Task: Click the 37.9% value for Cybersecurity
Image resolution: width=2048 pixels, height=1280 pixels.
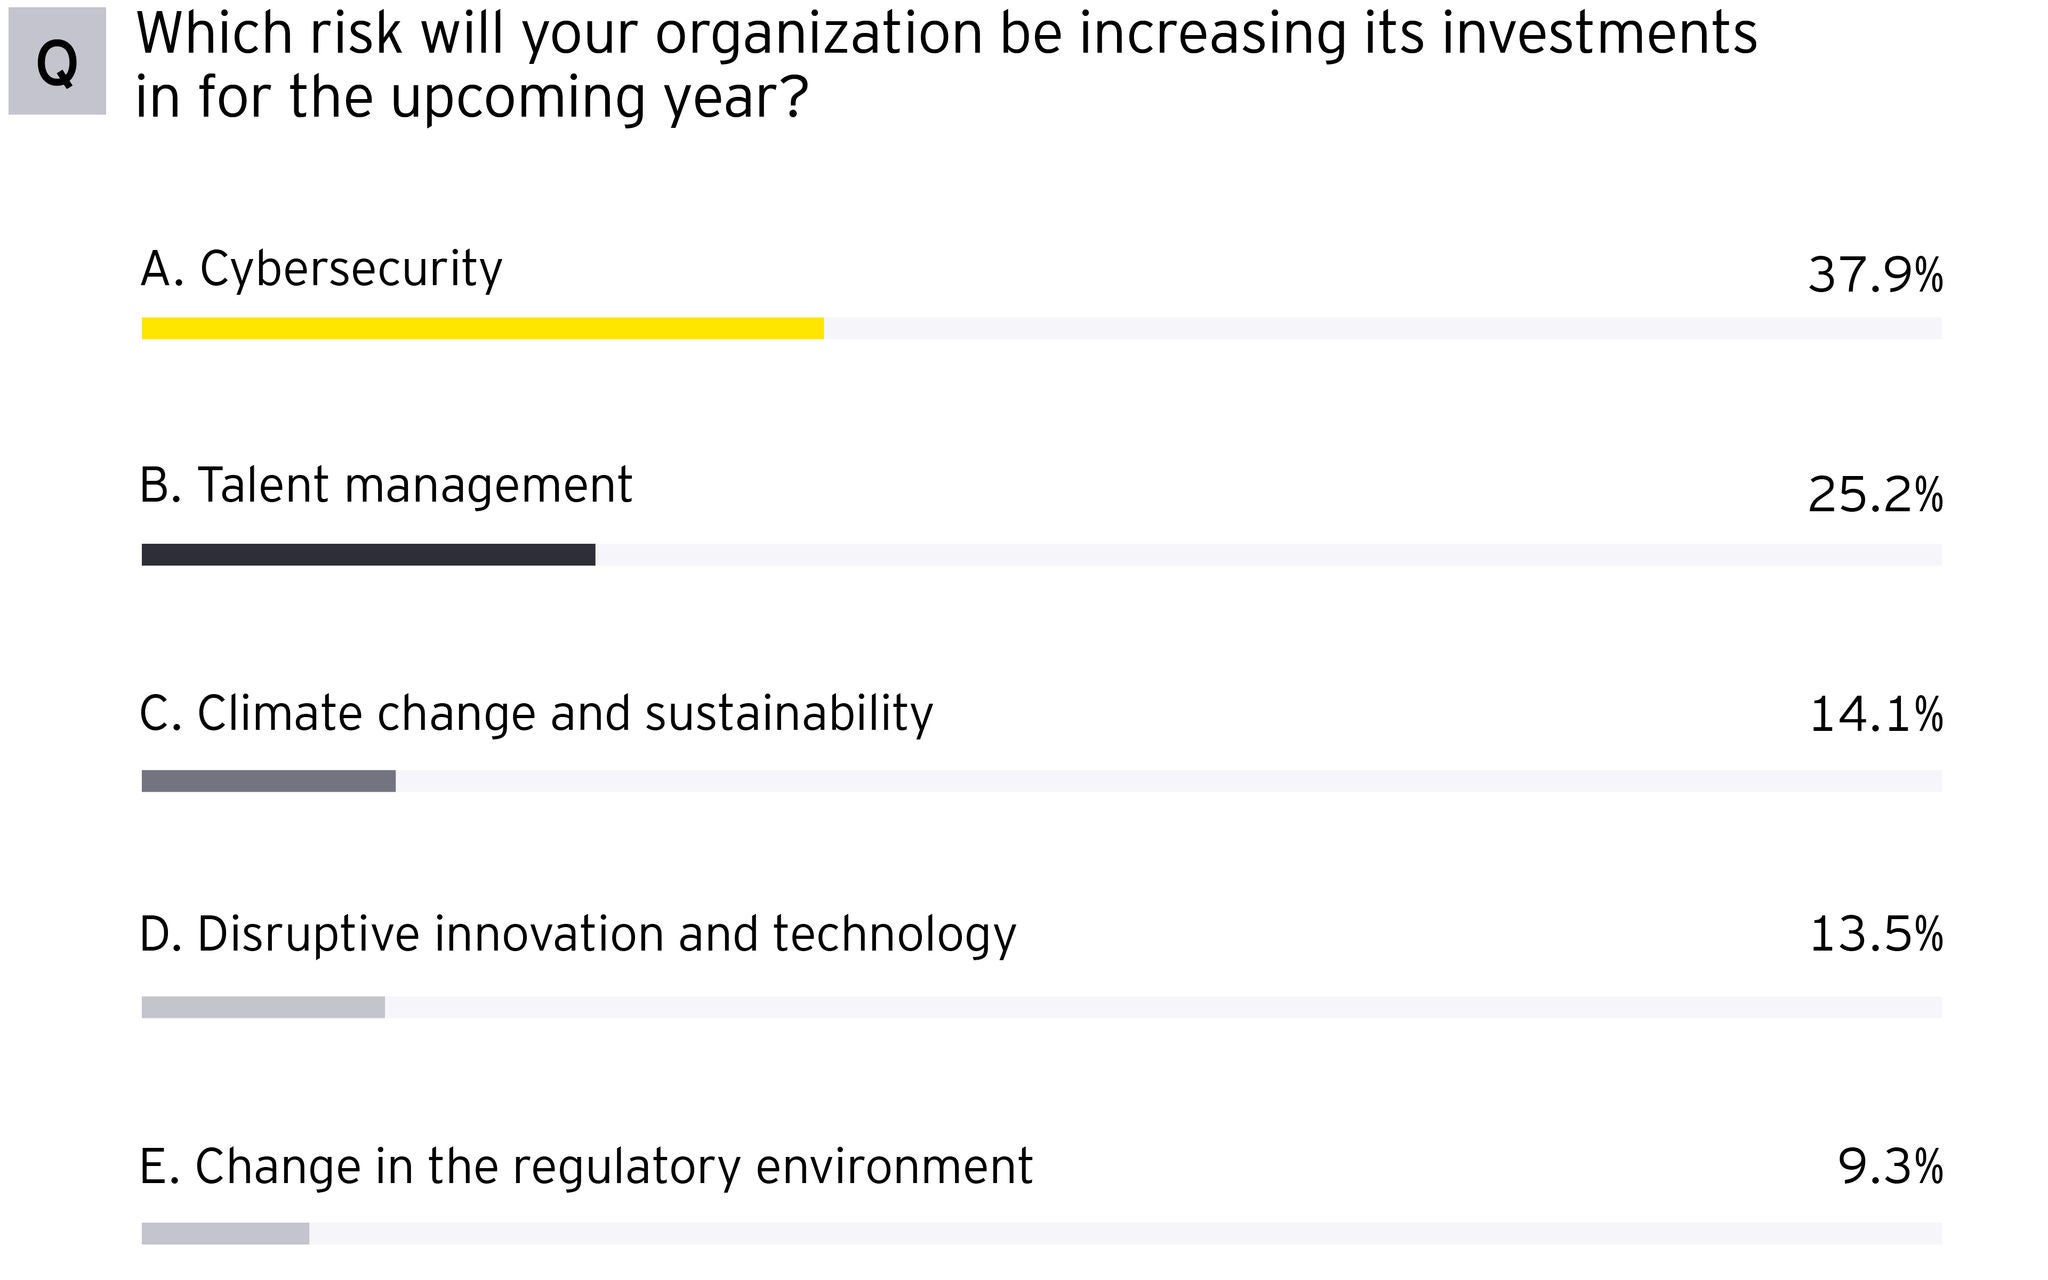Action: point(1875,275)
